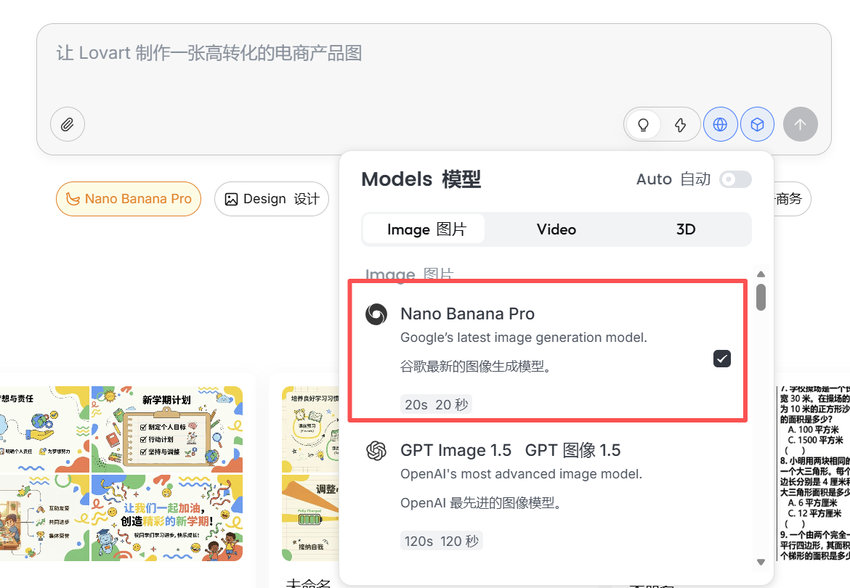
Task: Click the Design 设计 button
Action: pos(271,199)
